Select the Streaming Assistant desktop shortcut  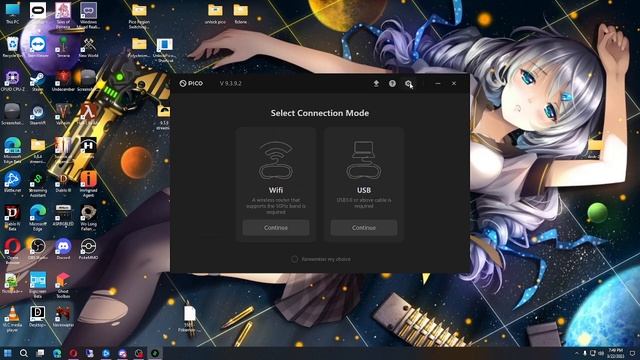pyautogui.click(x=38, y=184)
